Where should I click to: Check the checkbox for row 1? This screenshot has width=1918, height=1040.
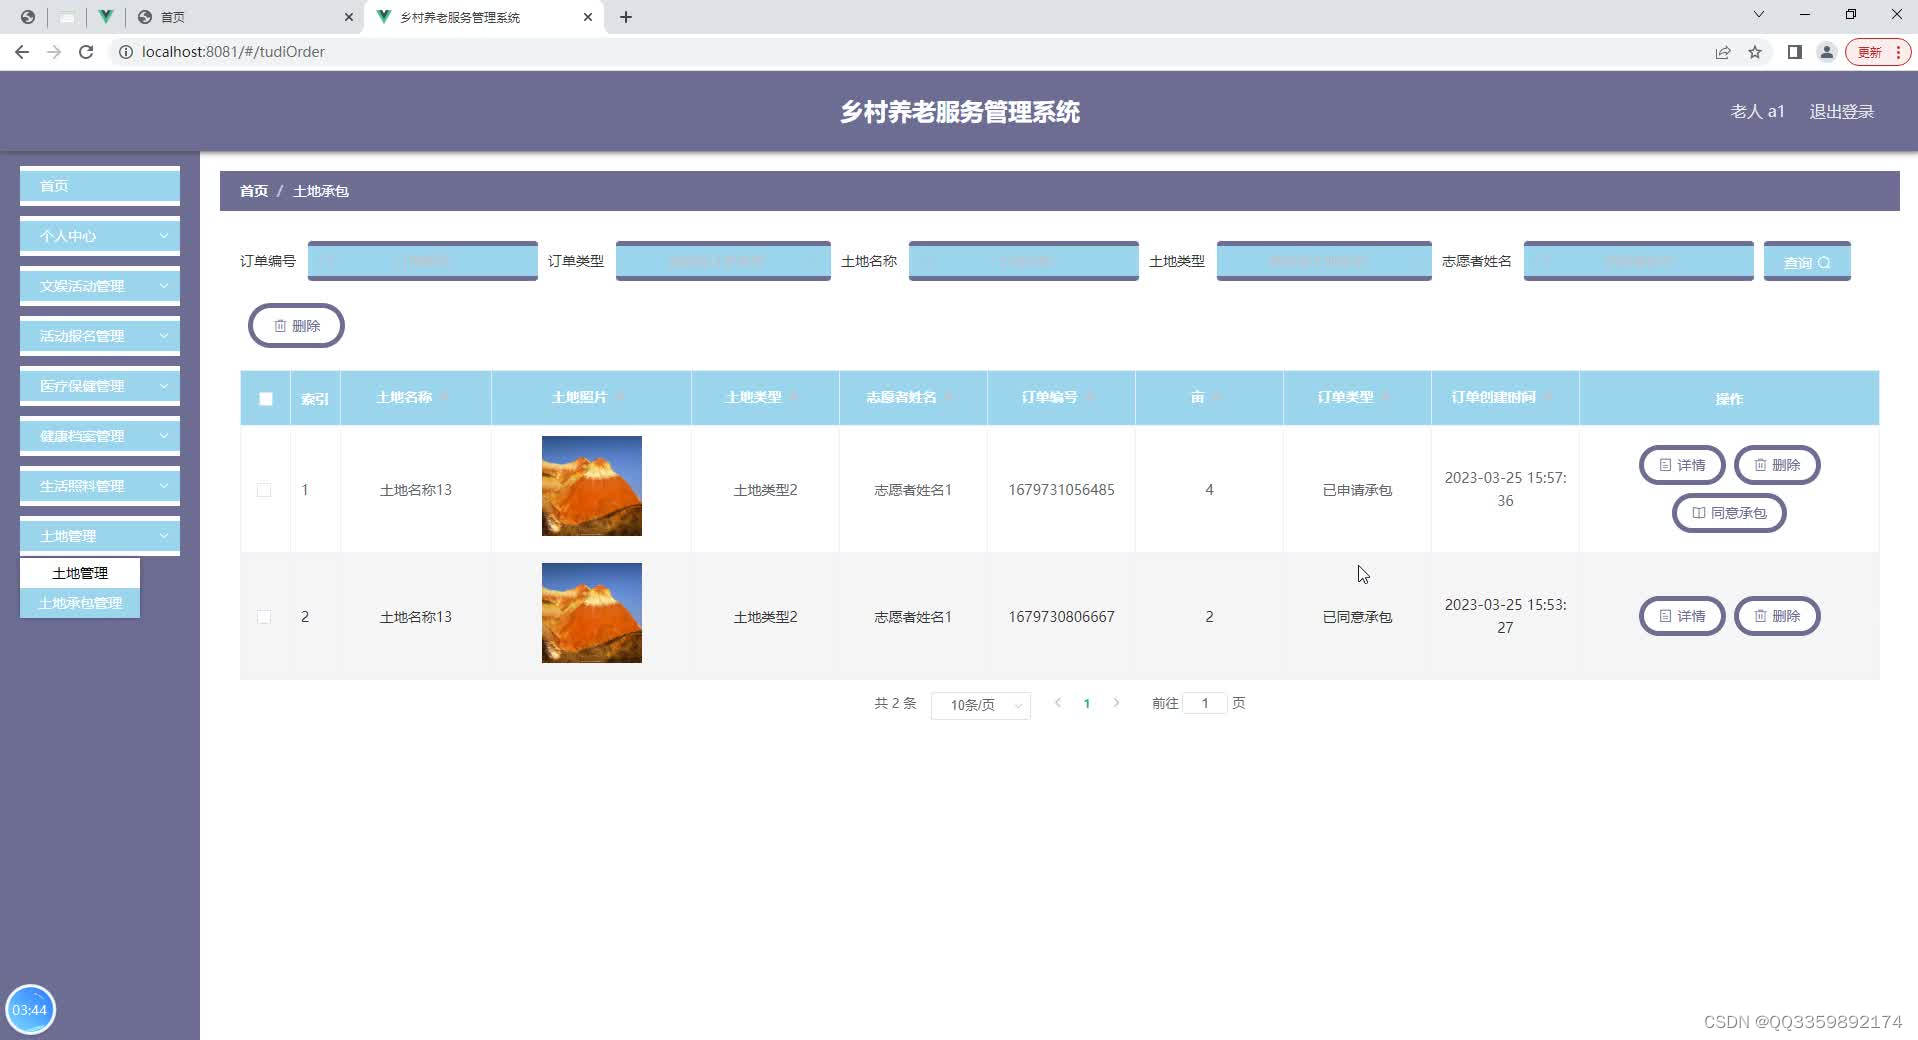pyautogui.click(x=264, y=490)
